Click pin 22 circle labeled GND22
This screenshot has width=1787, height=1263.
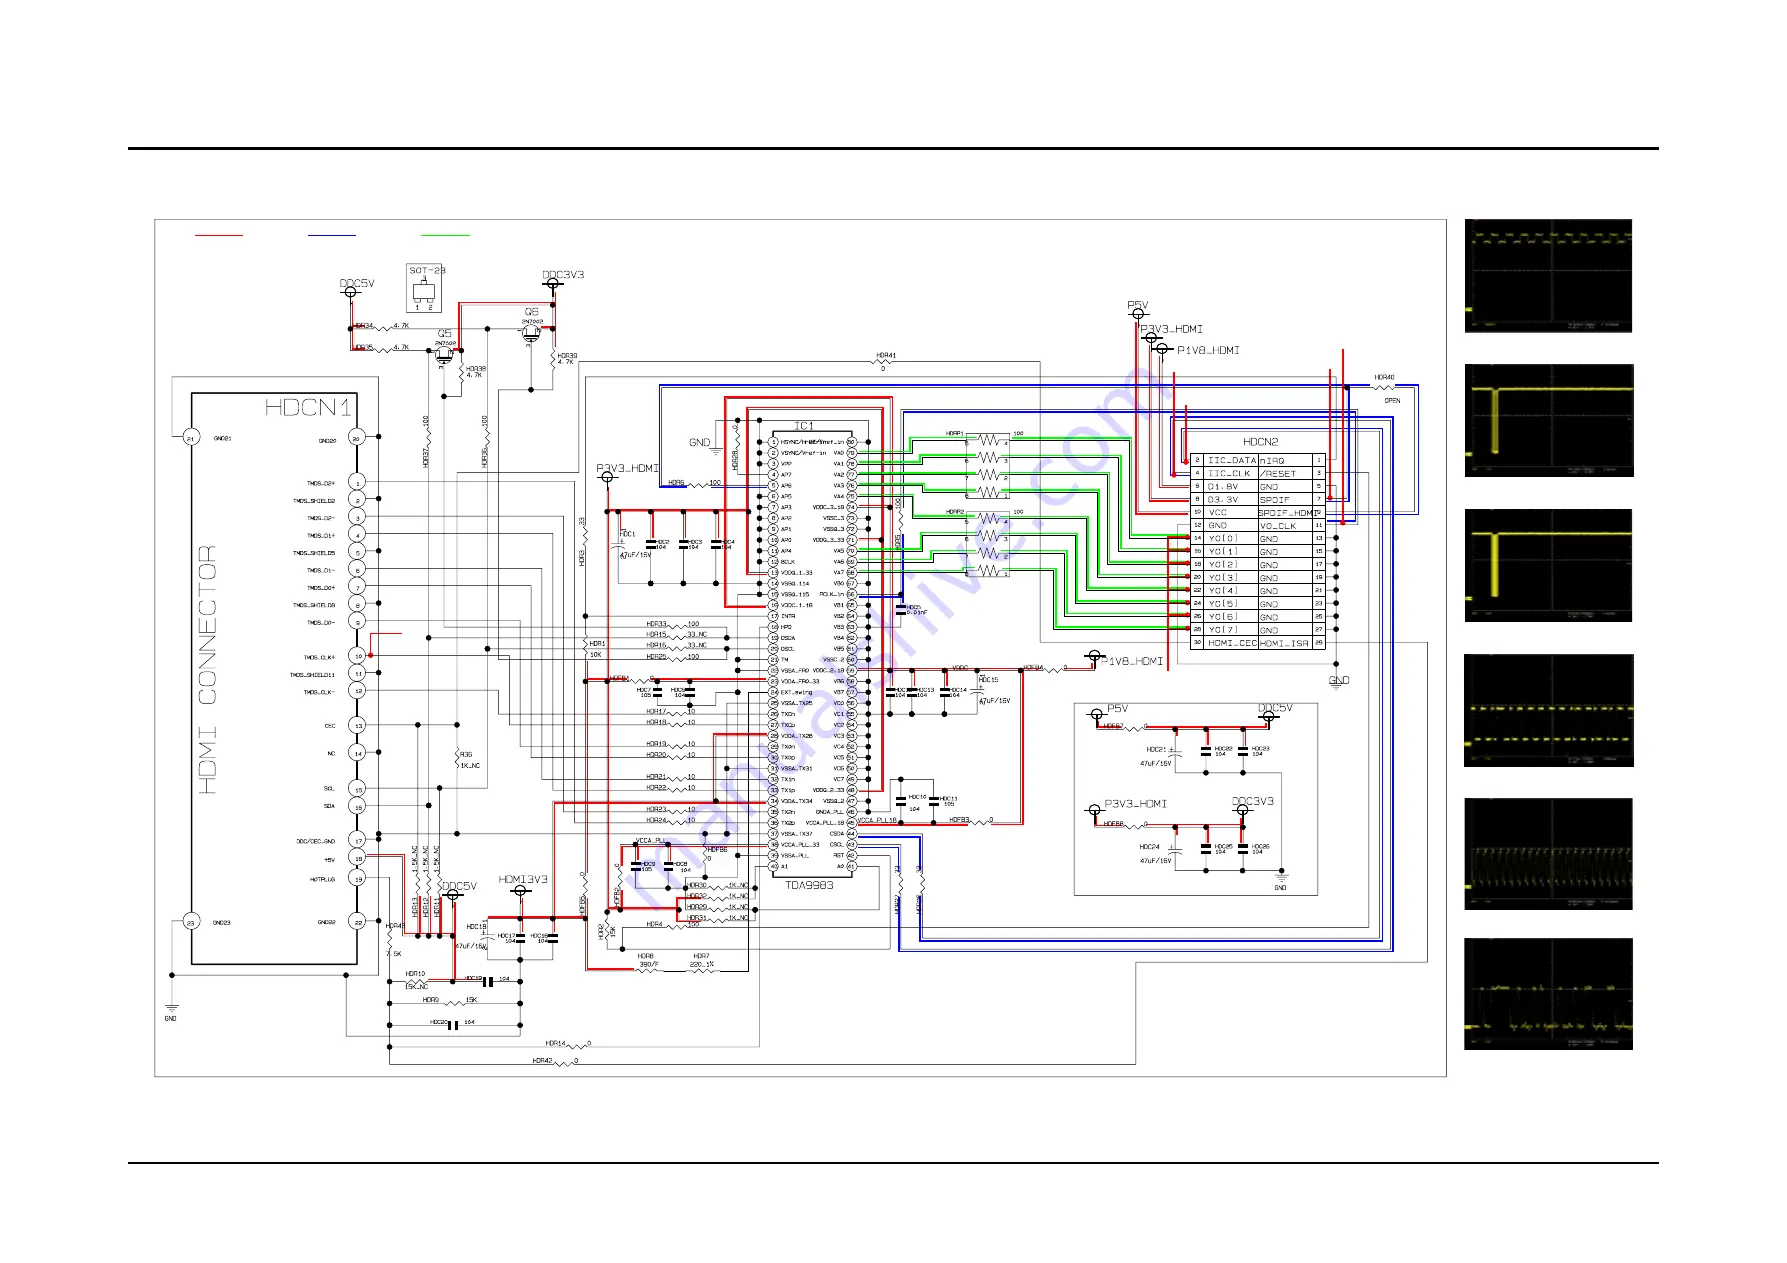click(x=357, y=922)
